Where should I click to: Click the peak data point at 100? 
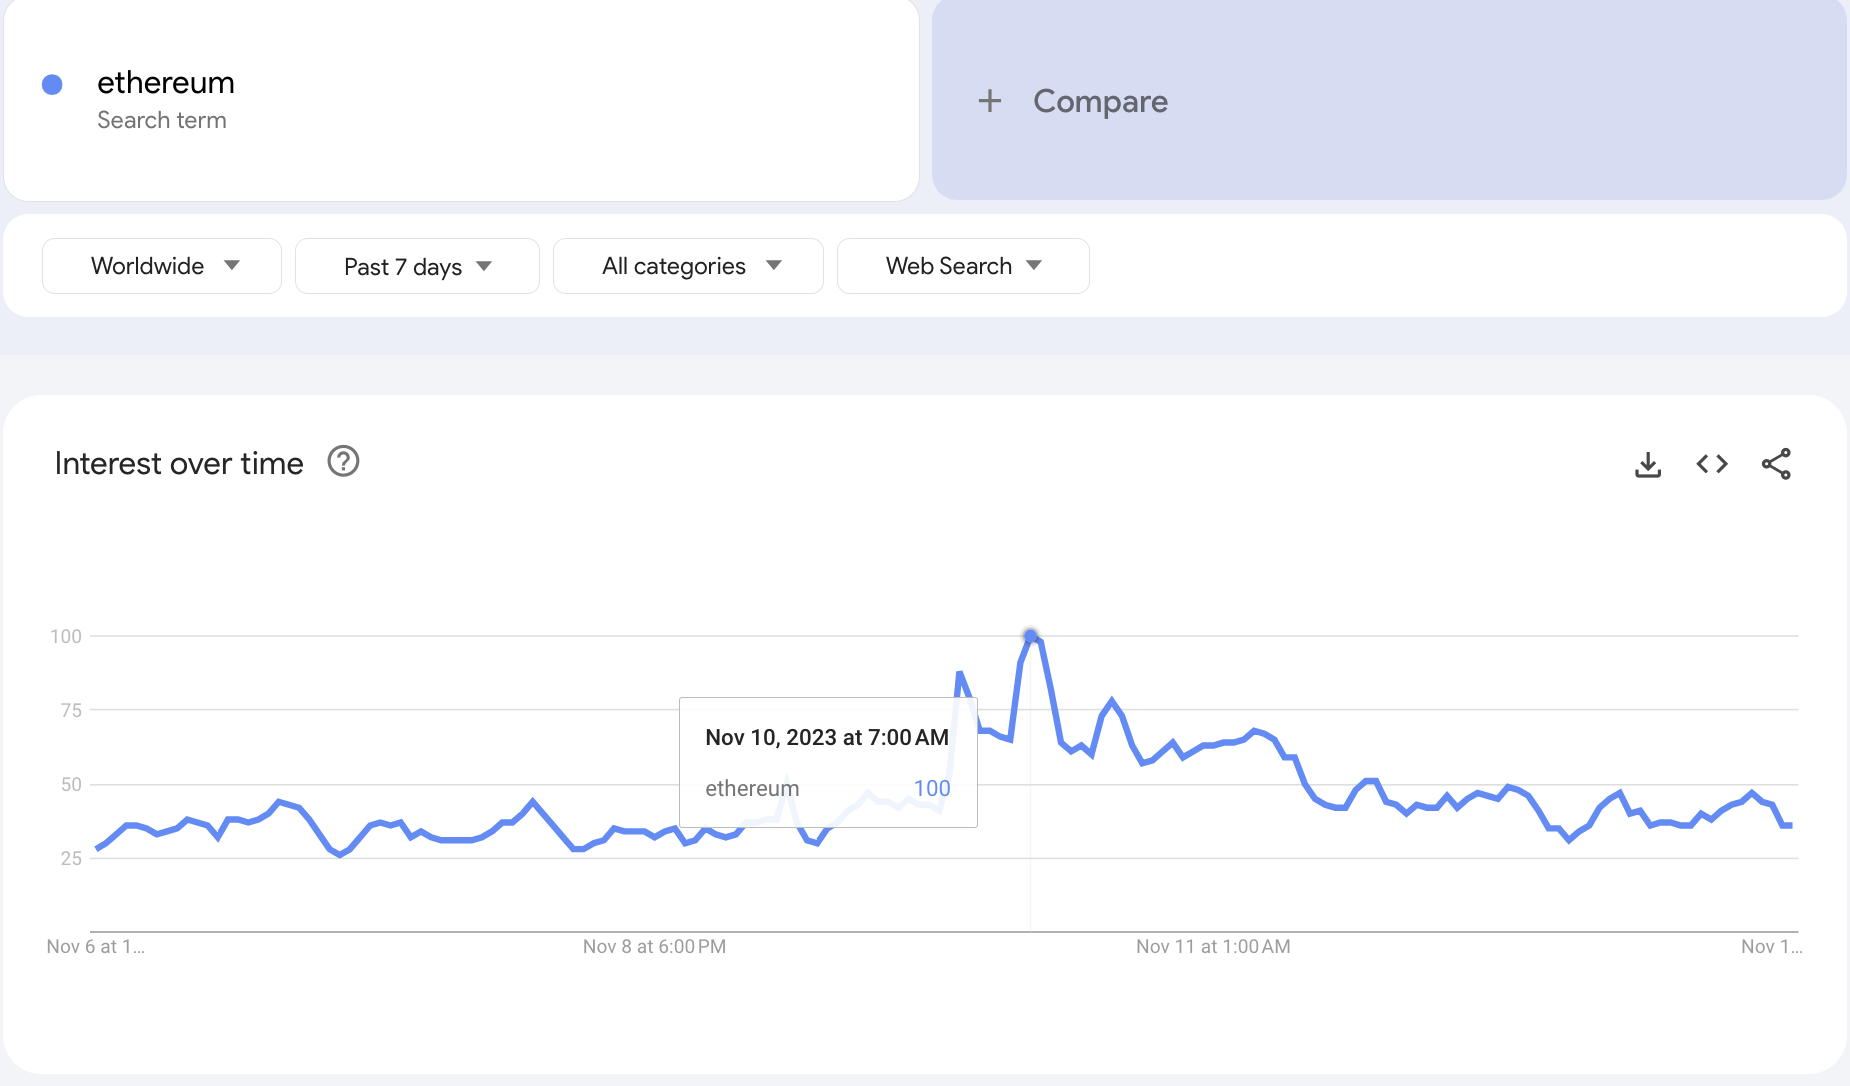1030,636
